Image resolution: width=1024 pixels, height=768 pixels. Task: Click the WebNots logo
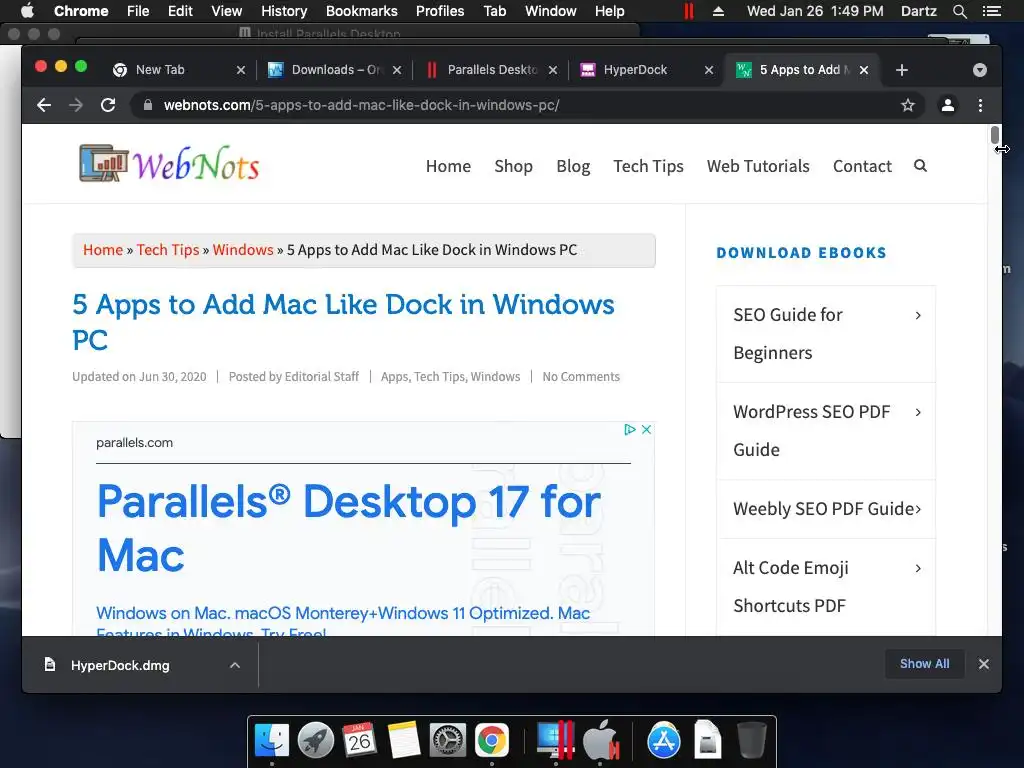click(x=169, y=163)
